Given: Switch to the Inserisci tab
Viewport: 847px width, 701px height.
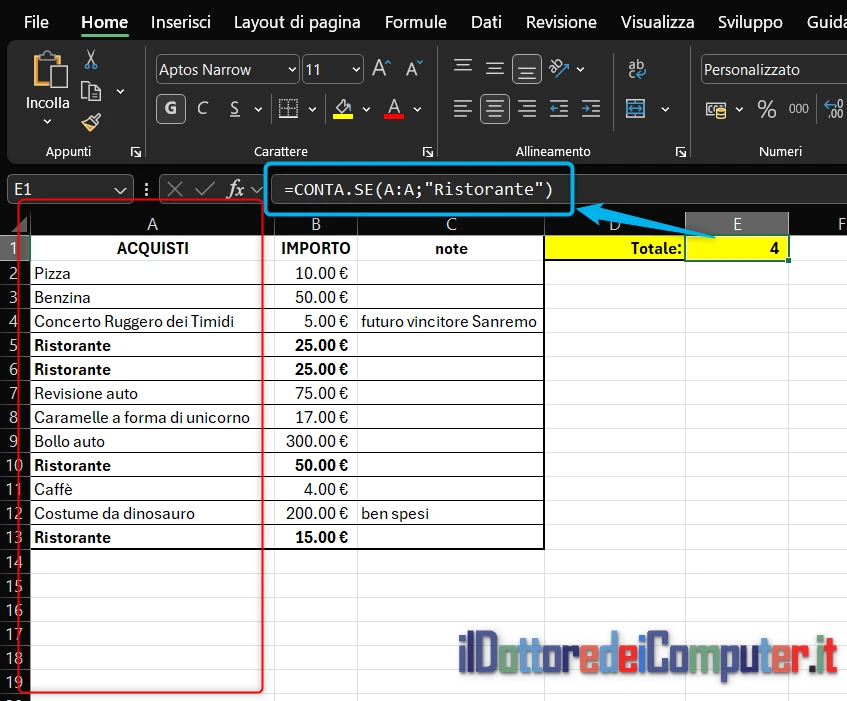Looking at the screenshot, I should coord(181,22).
